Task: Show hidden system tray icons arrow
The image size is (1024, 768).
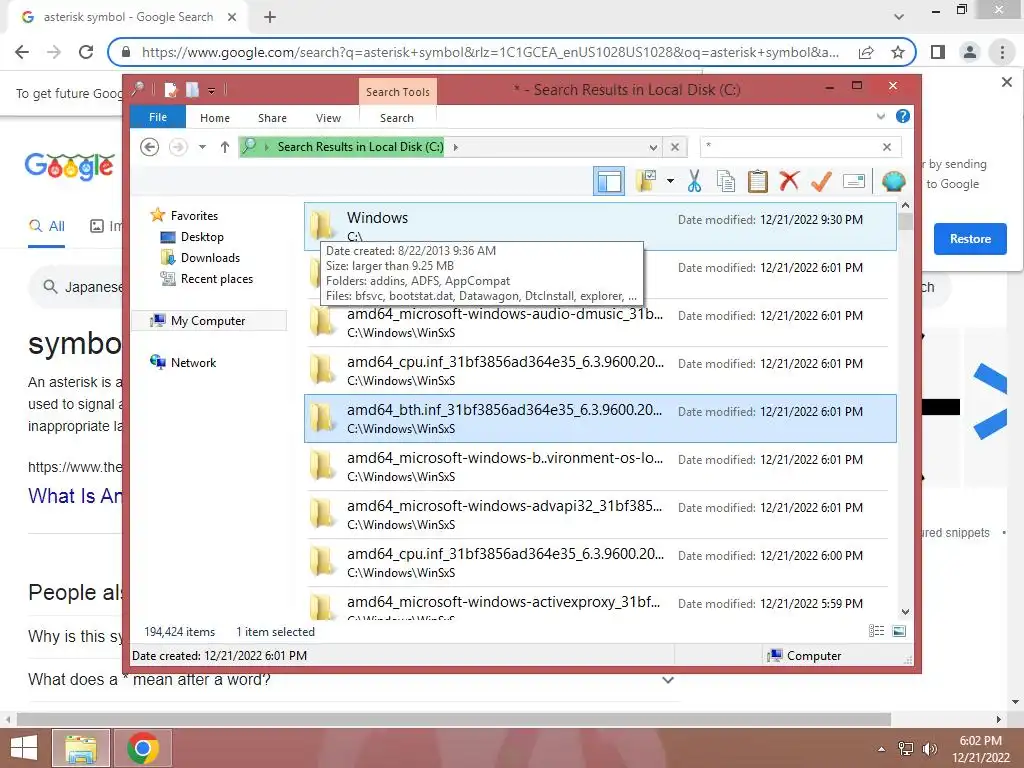Action: pos(881,749)
